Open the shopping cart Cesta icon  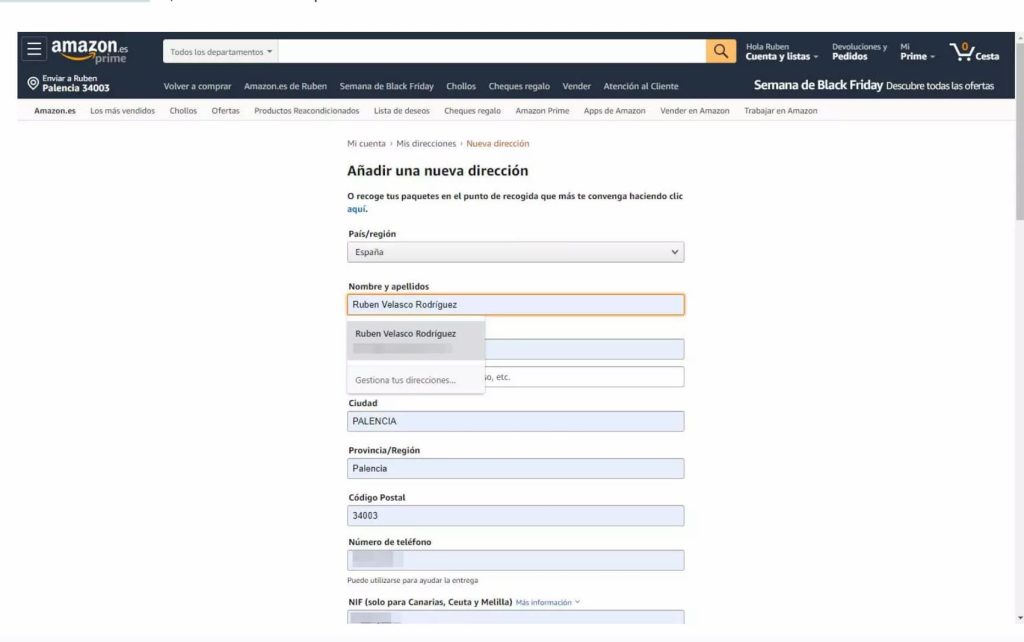click(x=974, y=52)
